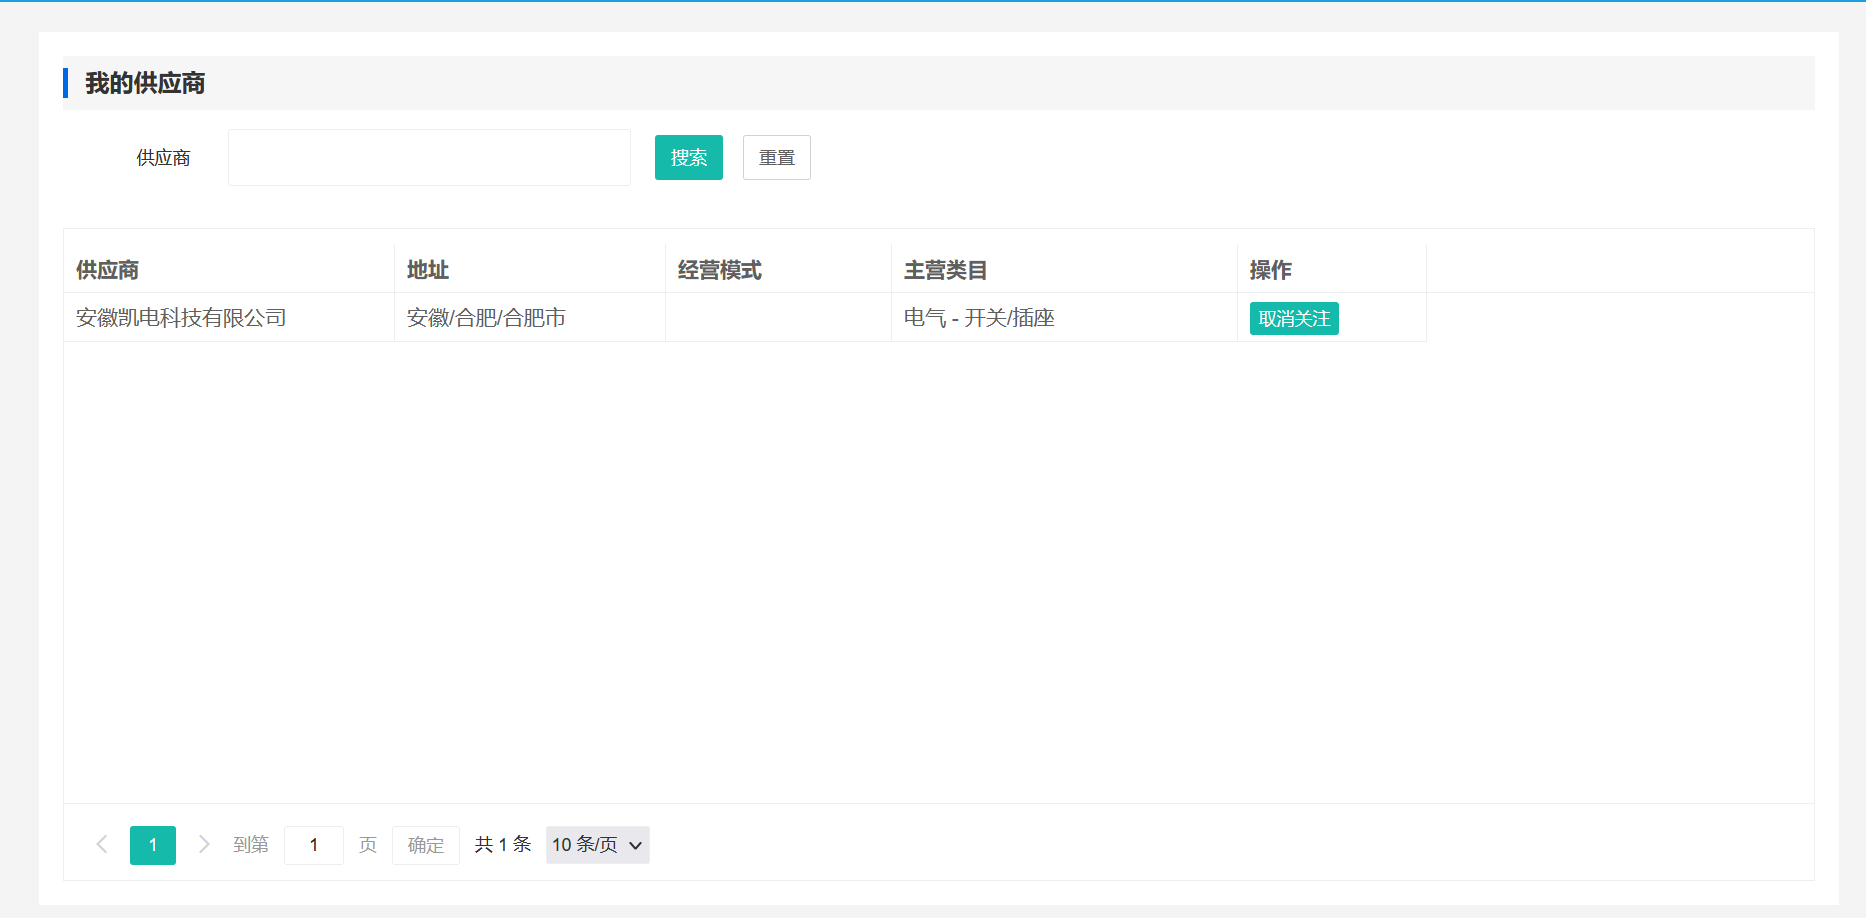Click the category cell 电气 - 开关/插座
The height and width of the screenshot is (918, 1866).
pyautogui.click(x=979, y=318)
